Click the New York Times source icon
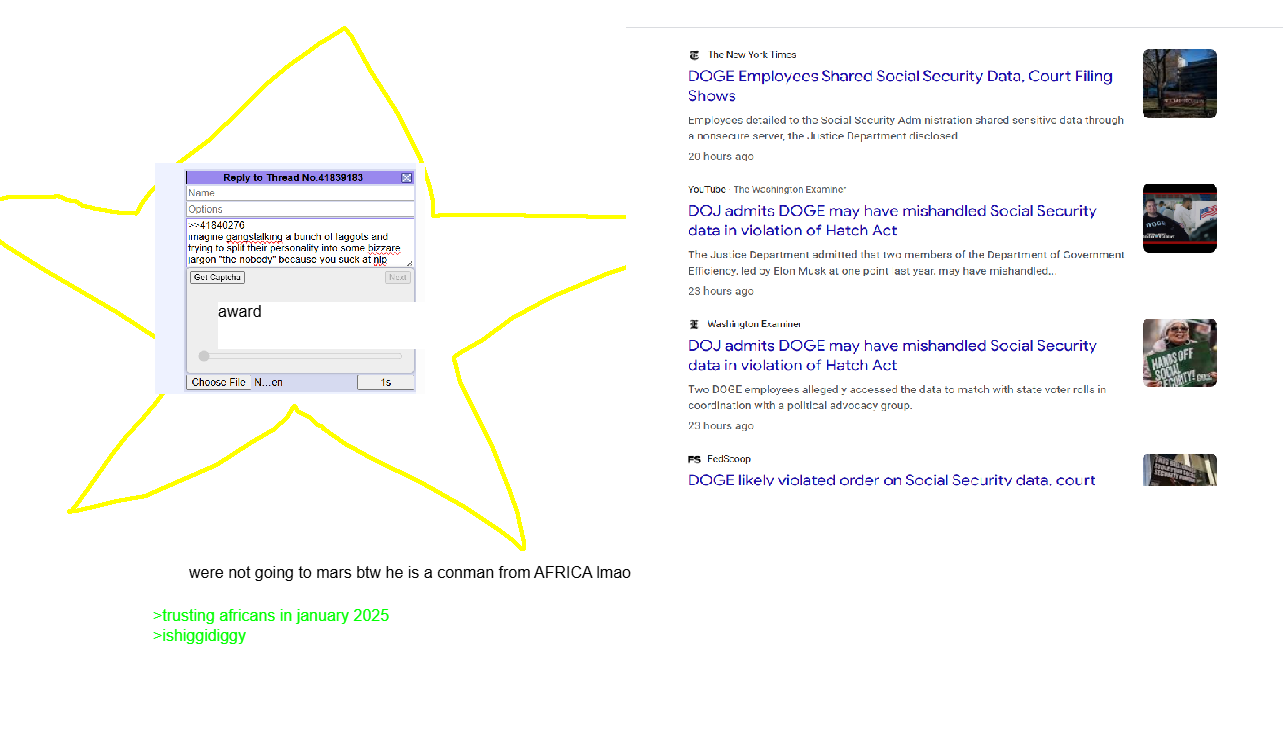 coord(694,55)
